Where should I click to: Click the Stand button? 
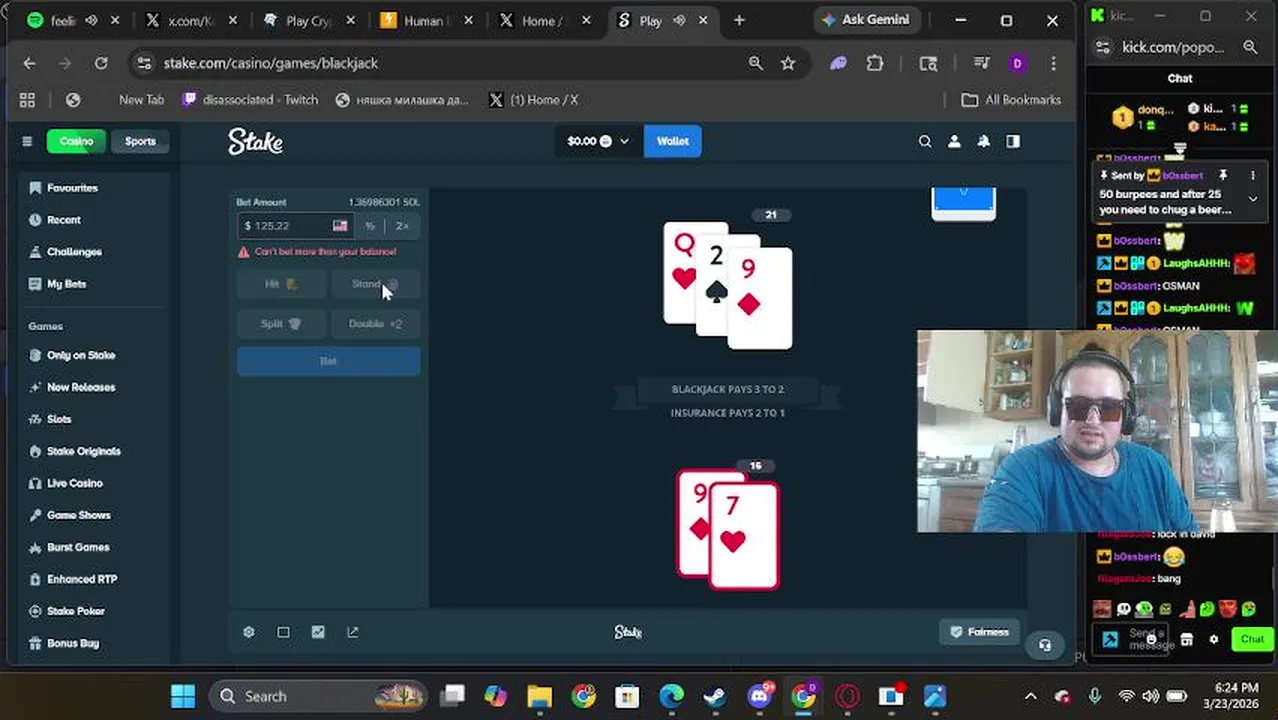376,284
